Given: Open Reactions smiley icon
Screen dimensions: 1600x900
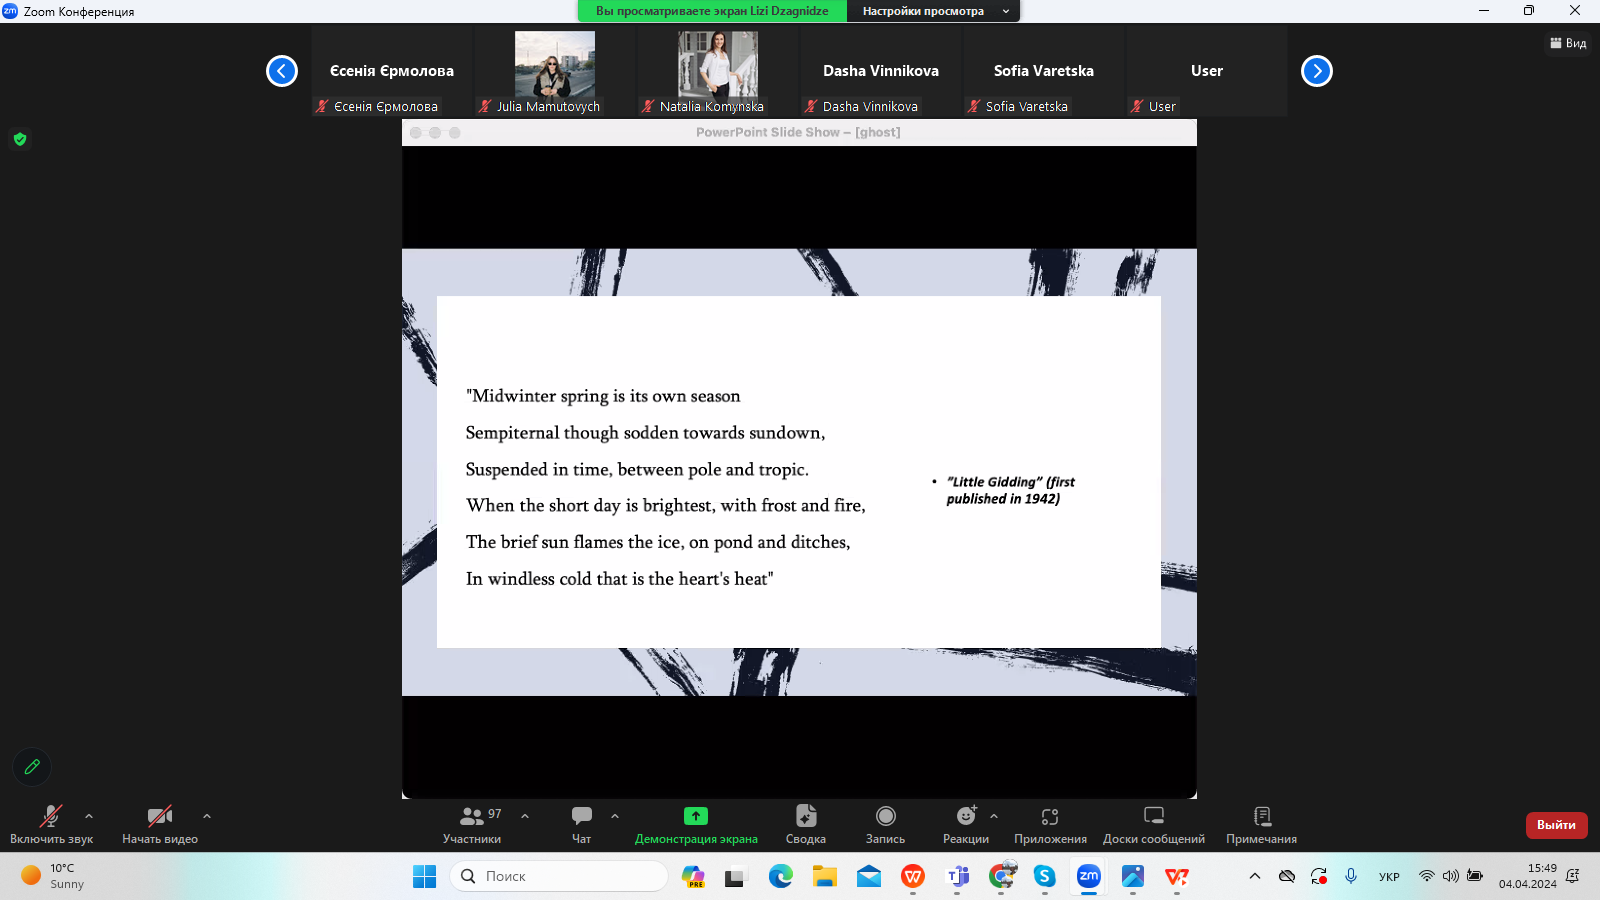Looking at the screenshot, I should (965, 817).
